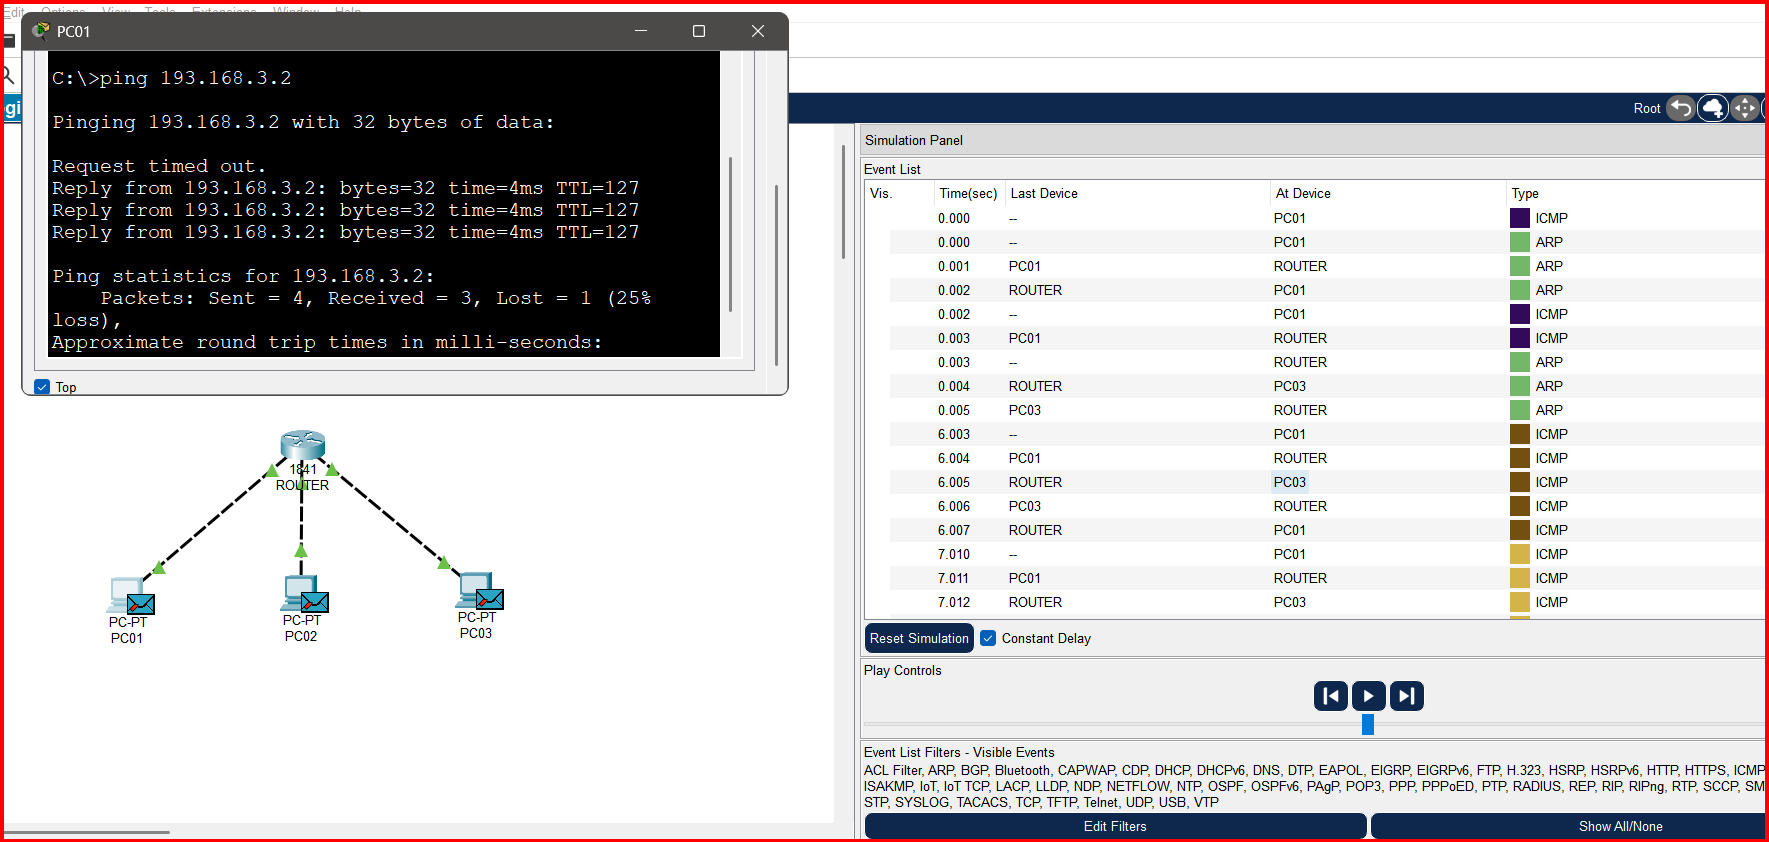The height and width of the screenshot is (842, 1769).
Task: Click the ARP color swatch in the 0.004 row
Action: click(1520, 386)
